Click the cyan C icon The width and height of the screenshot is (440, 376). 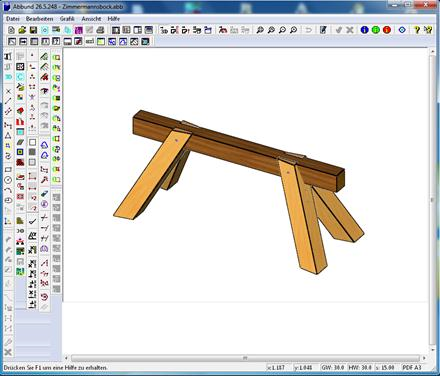coord(20,77)
